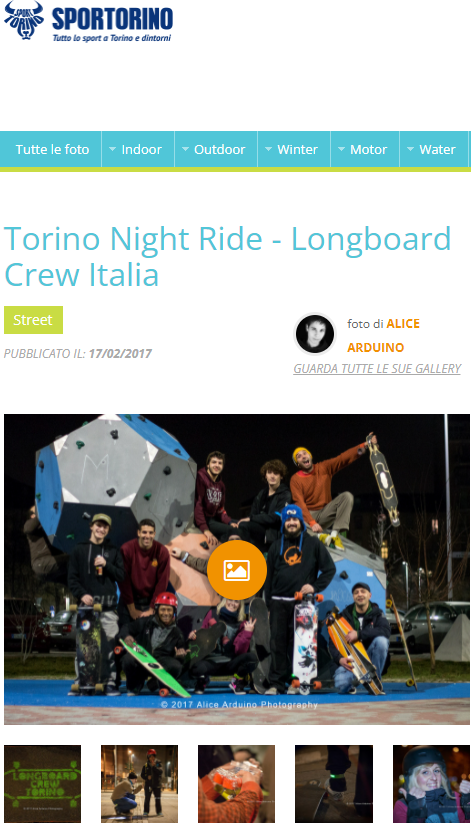Viewport: 471px width, 824px height.
Task: Open the orange image gallery icon
Action: pos(237,570)
